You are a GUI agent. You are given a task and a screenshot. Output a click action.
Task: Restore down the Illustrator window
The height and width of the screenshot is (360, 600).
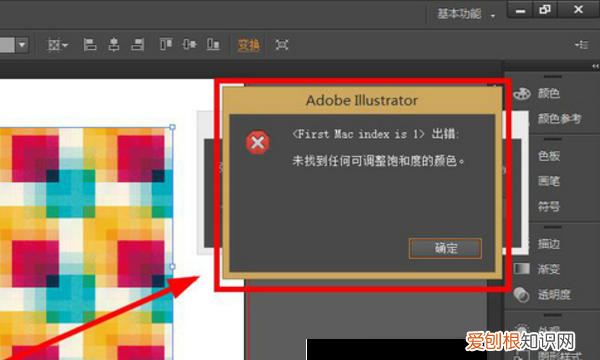(x=545, y=10)
